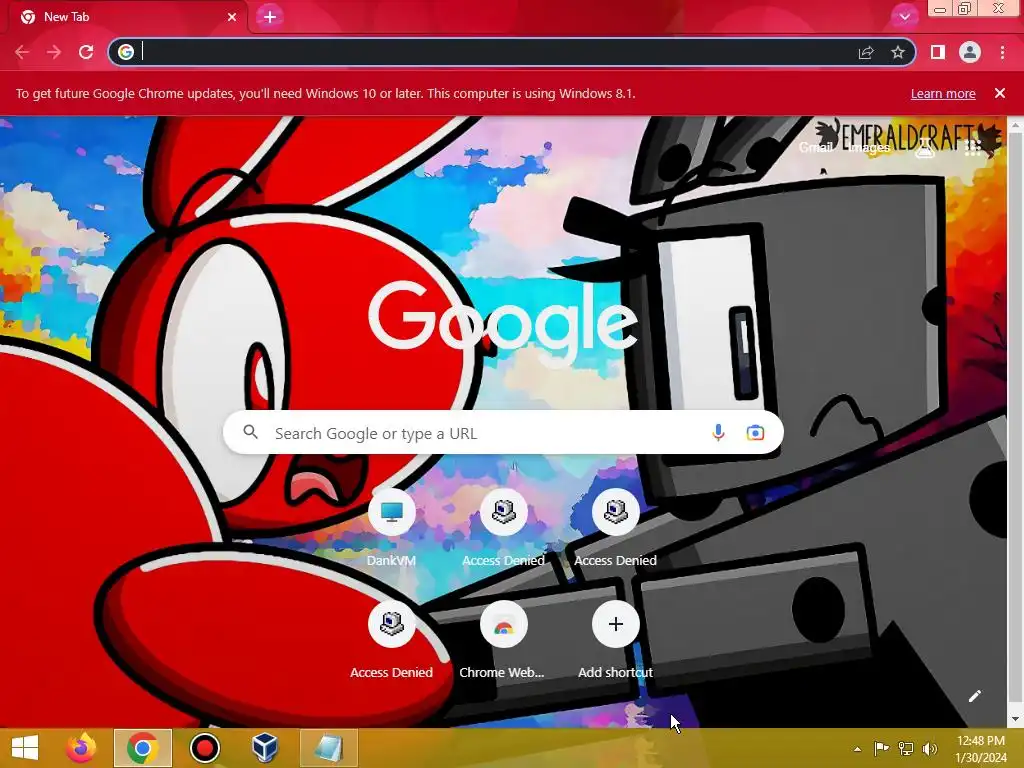
Task: Open the volume speaker icon
Action: (929, 748)
